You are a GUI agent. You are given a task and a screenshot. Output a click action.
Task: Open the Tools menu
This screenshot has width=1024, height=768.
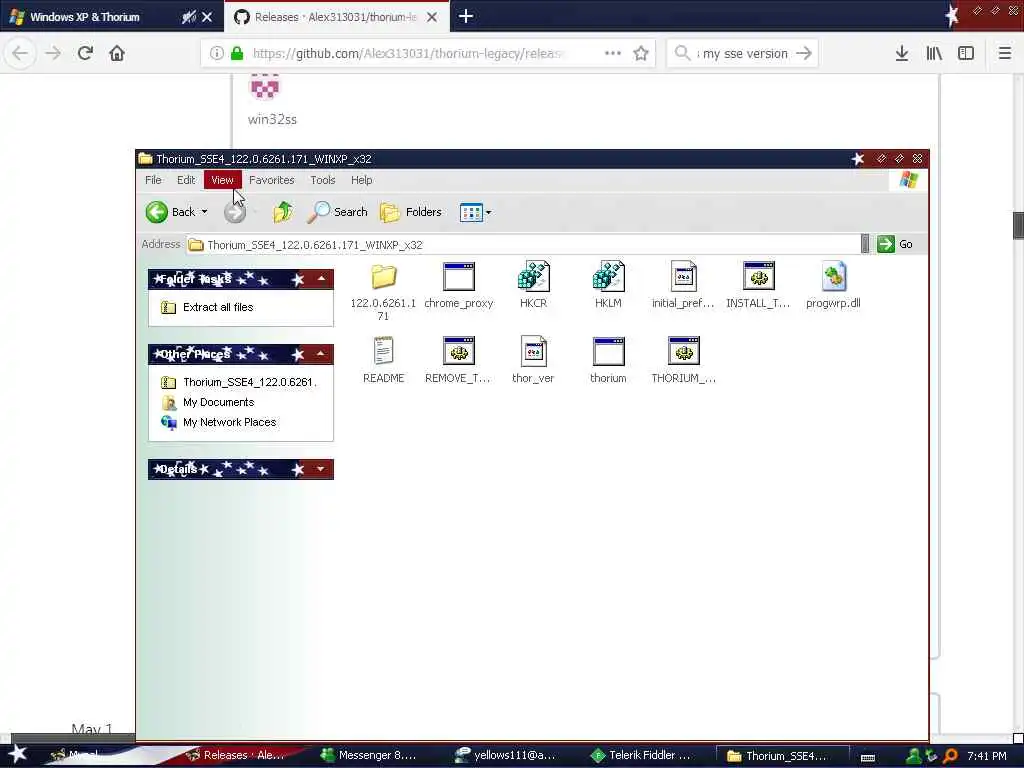coord(323,180)
